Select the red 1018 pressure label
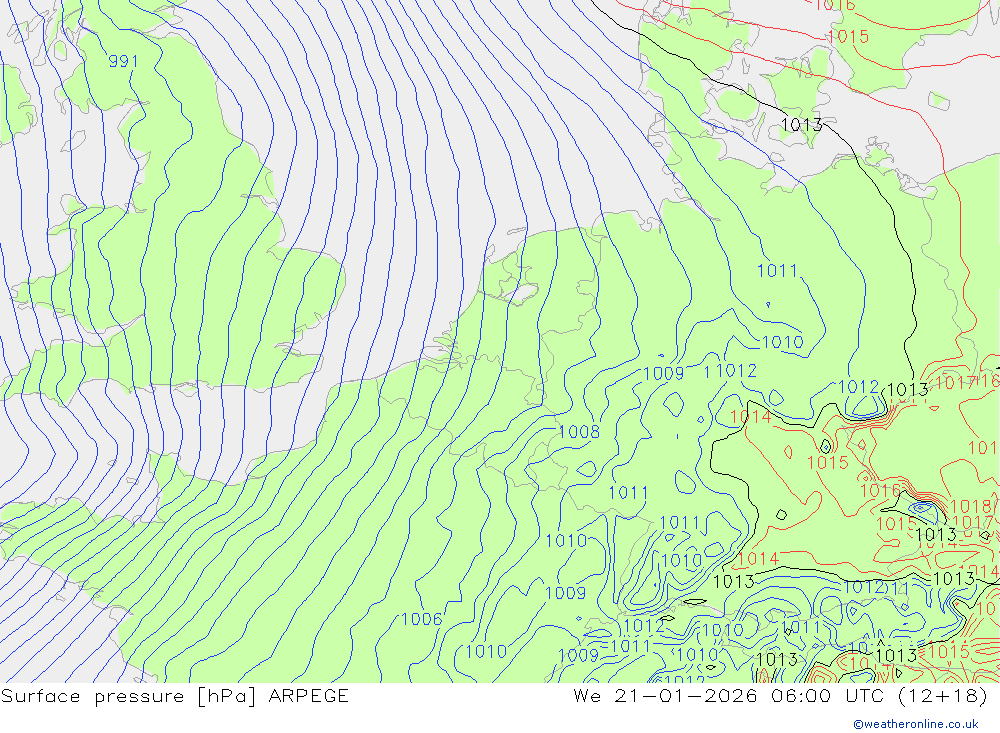1000x733 pixels. pyautogui.click(x=970, y=507)
